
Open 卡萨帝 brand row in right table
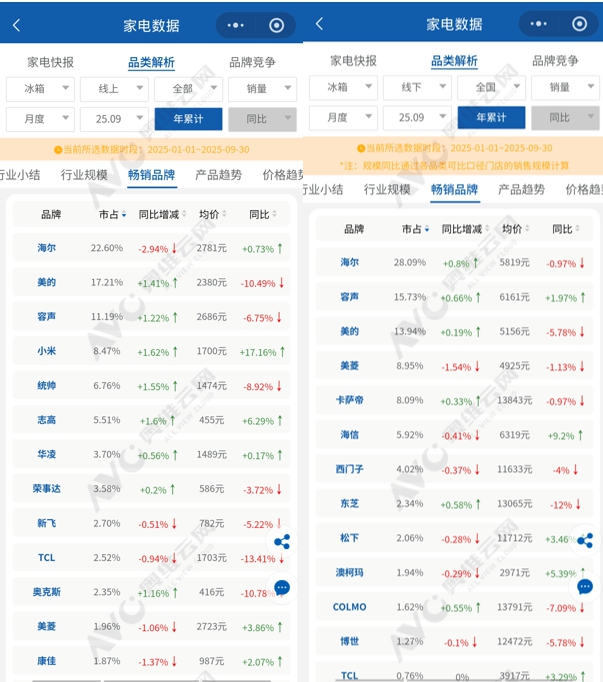pyautogui.click(x=350, y=401)
